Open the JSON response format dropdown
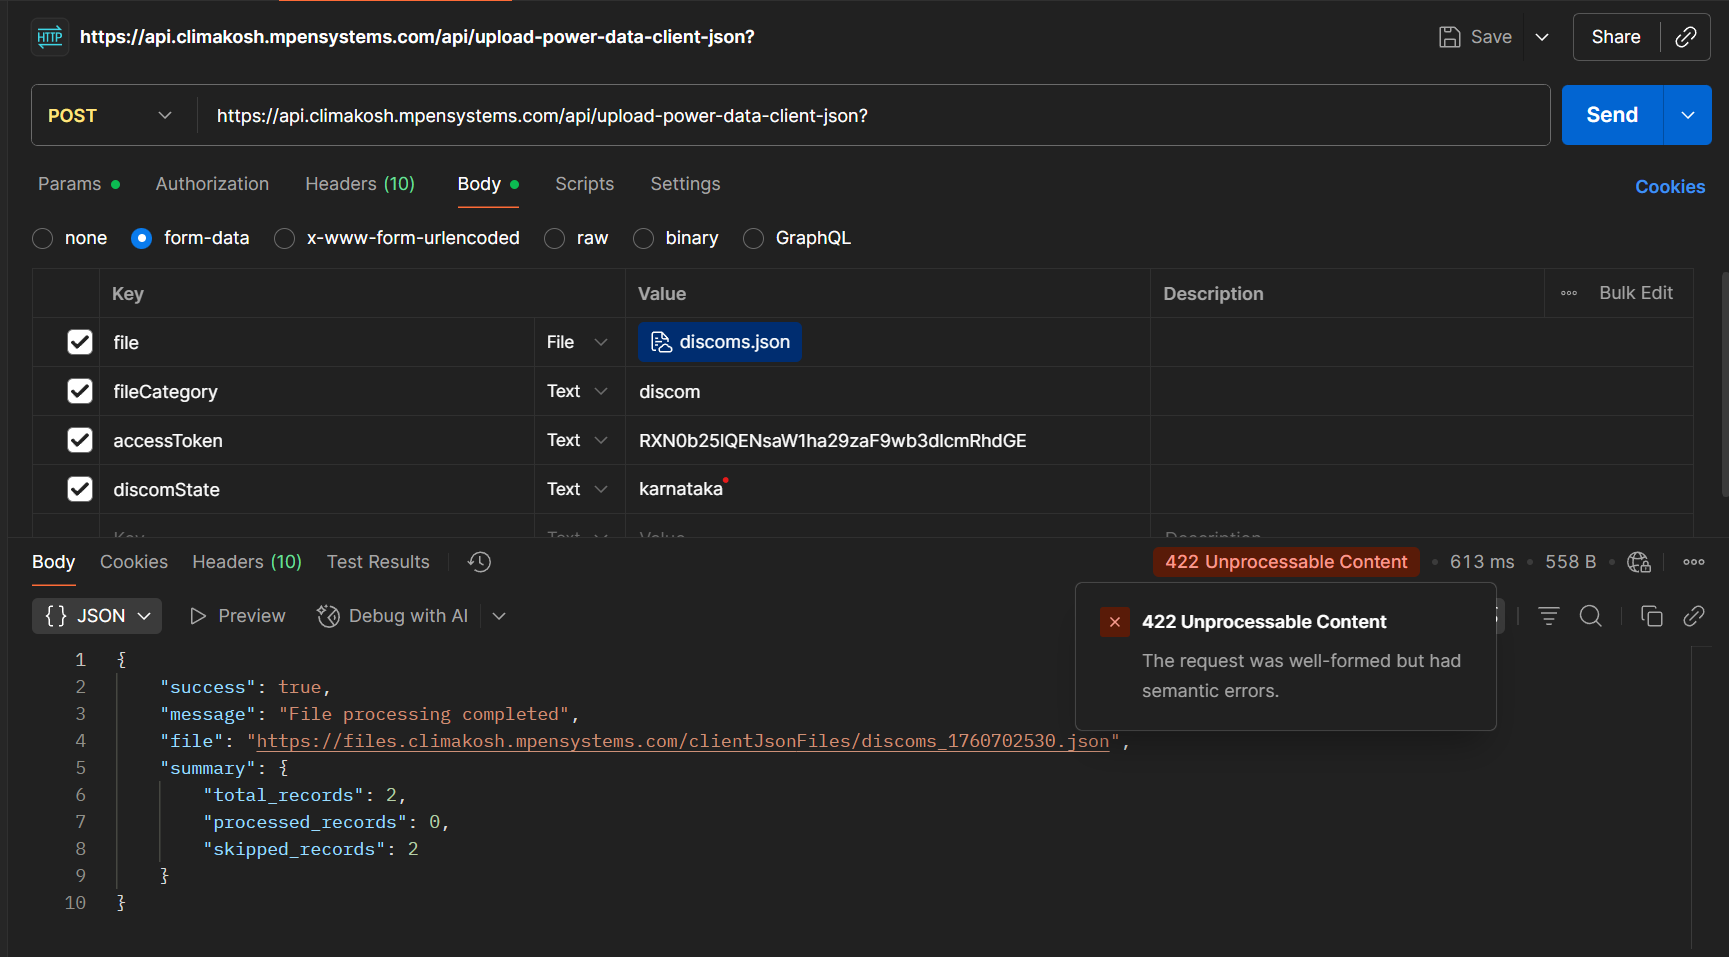Image resolution: width=1729 pixels, height=957 pixels. [97, 616]
